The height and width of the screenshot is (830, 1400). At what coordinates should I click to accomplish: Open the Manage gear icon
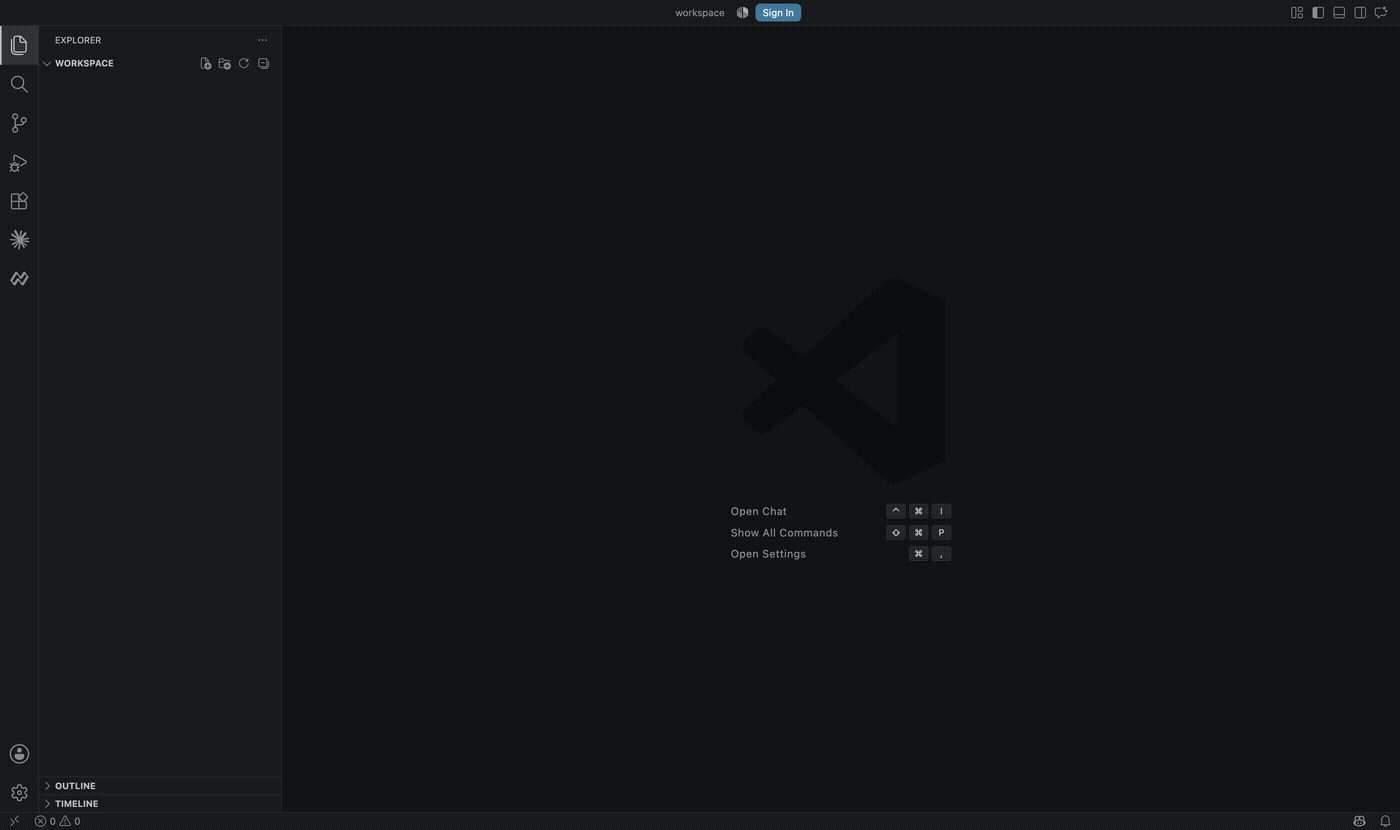[x=19, y=793]
